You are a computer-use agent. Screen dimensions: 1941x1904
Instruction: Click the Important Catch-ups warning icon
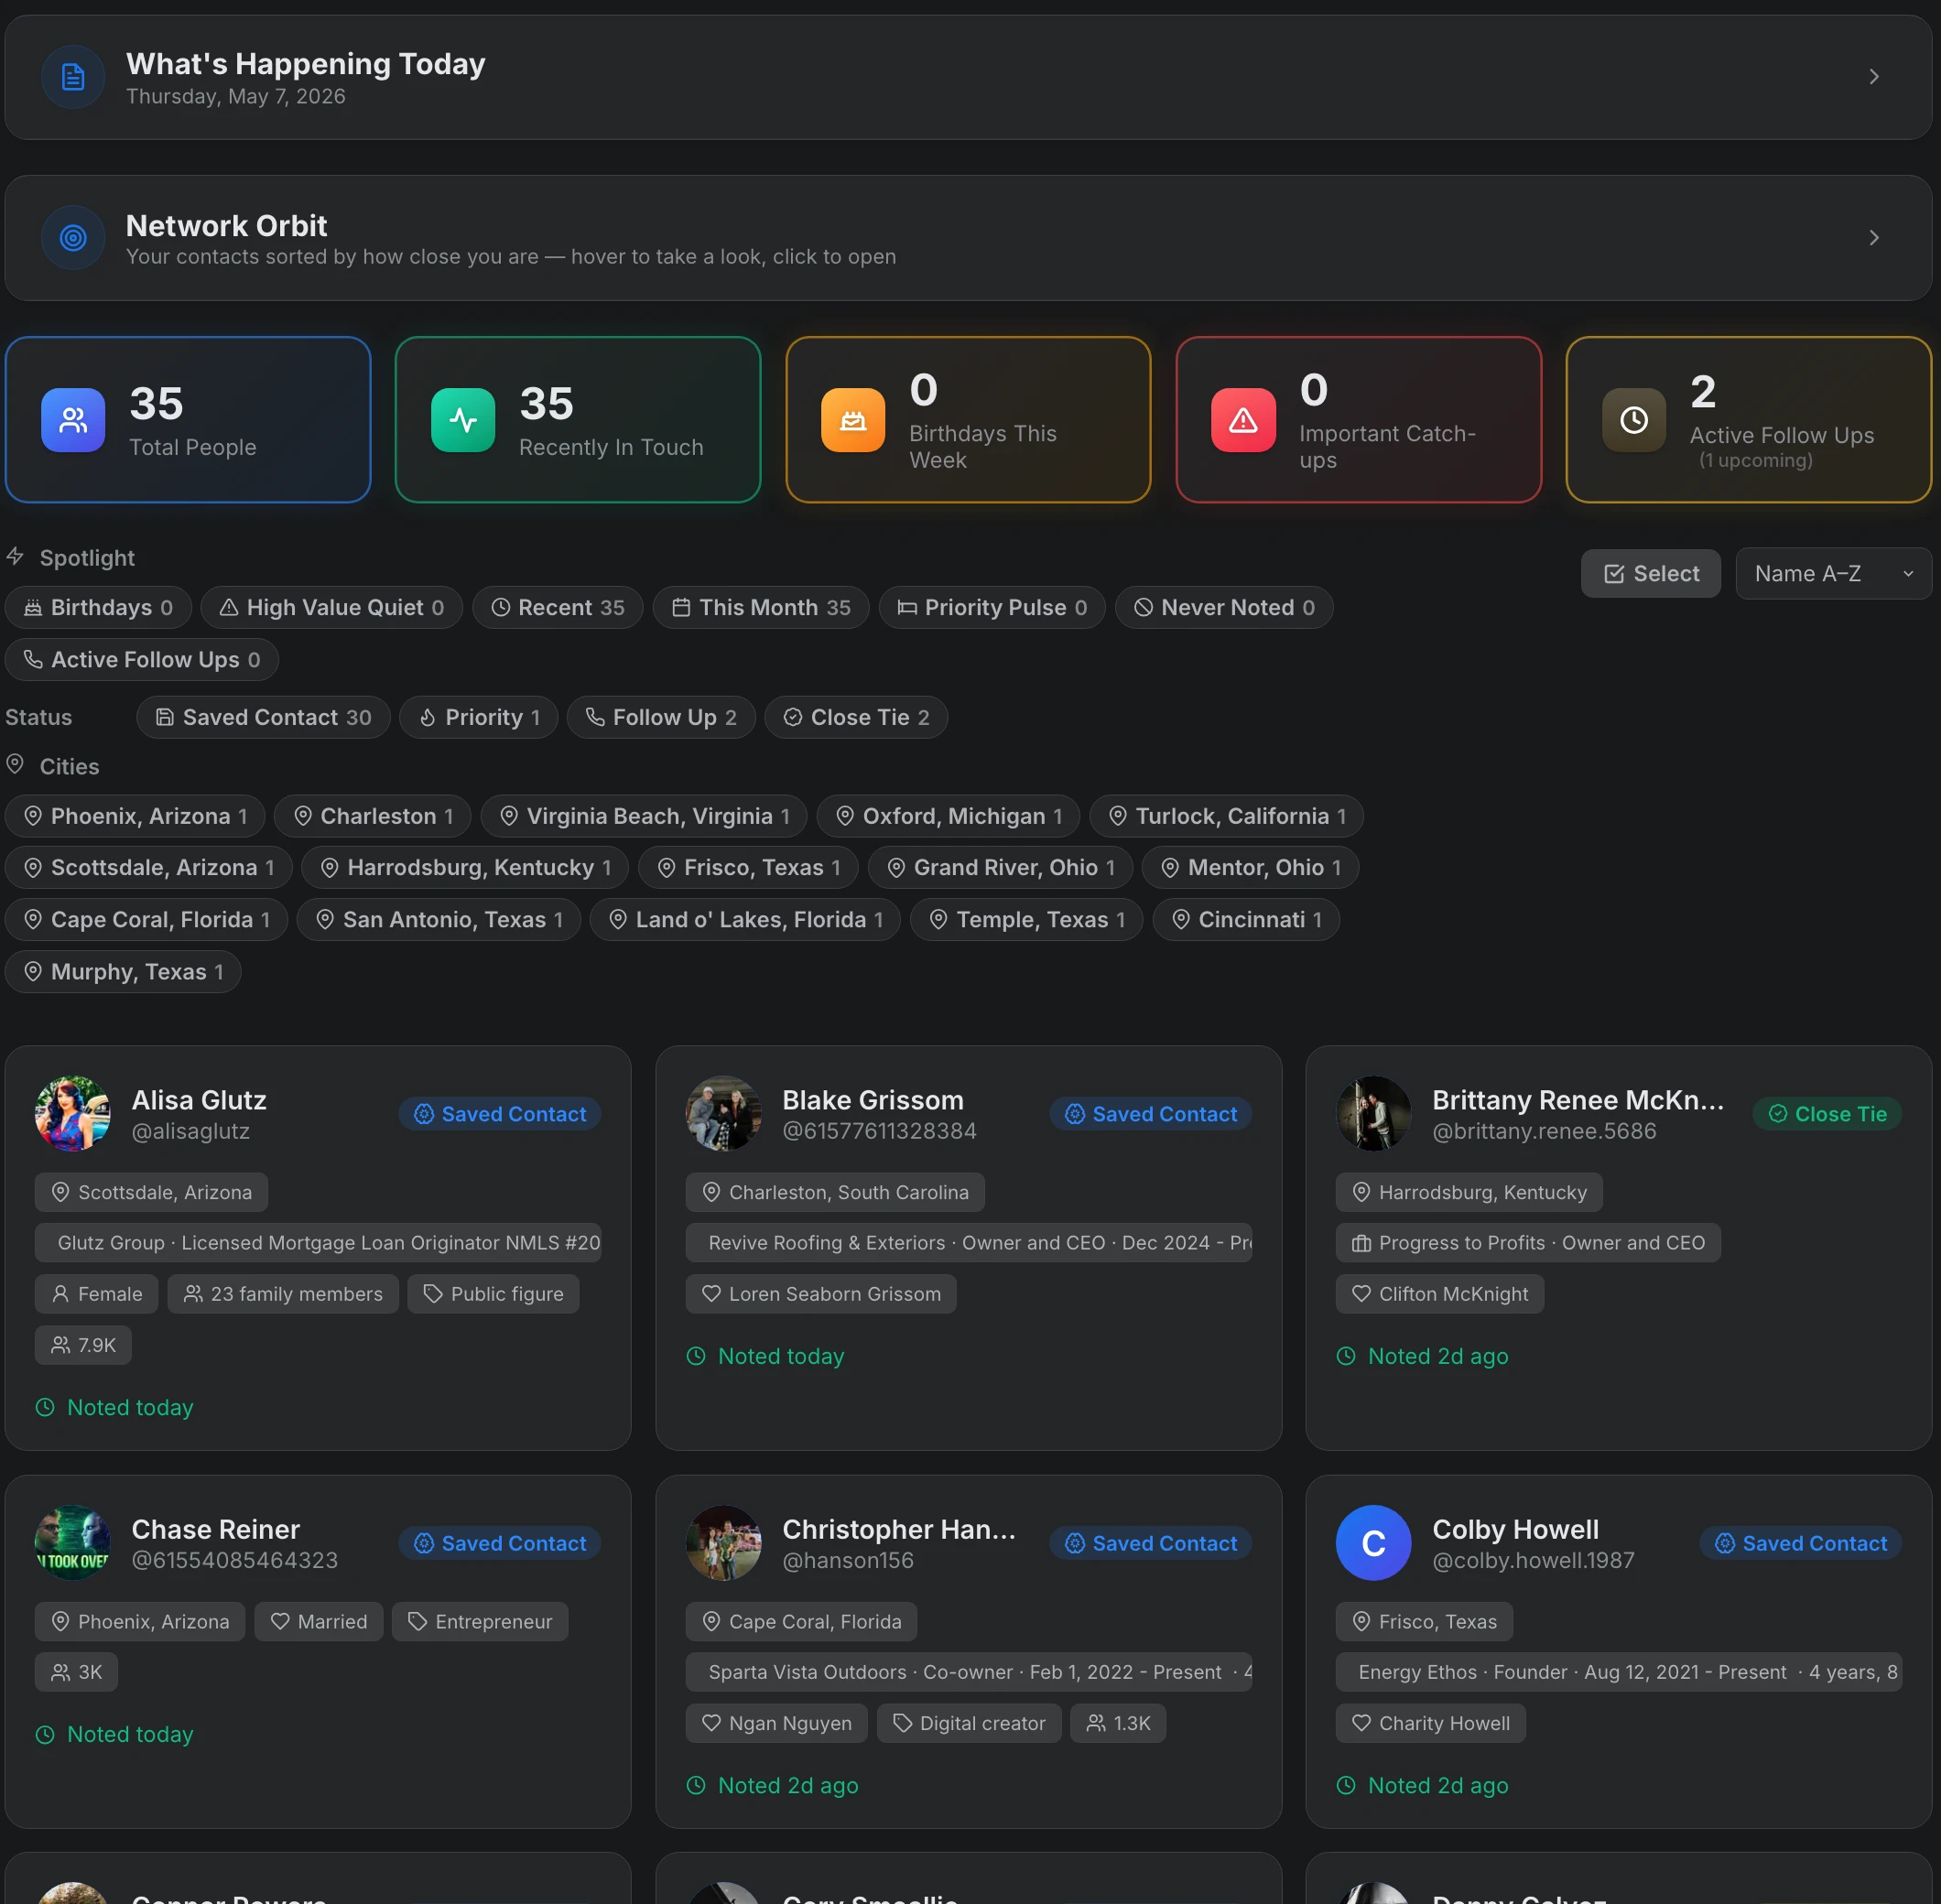click(x=1243, y=420)
